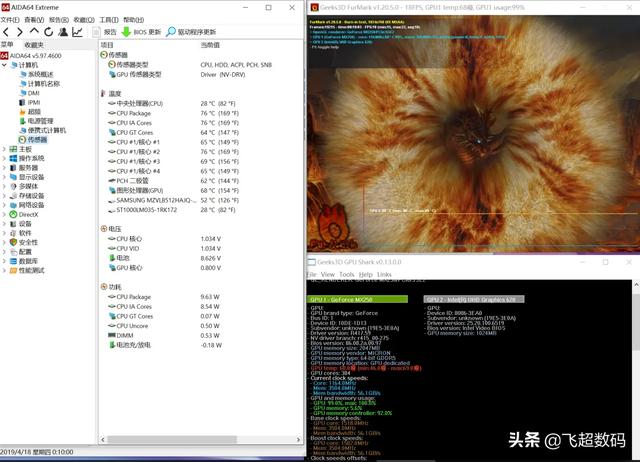The height and width of the screenshot is (462, 640).
Task: Switch to the 收藏夹 tab
Action: tap(34, 45)
